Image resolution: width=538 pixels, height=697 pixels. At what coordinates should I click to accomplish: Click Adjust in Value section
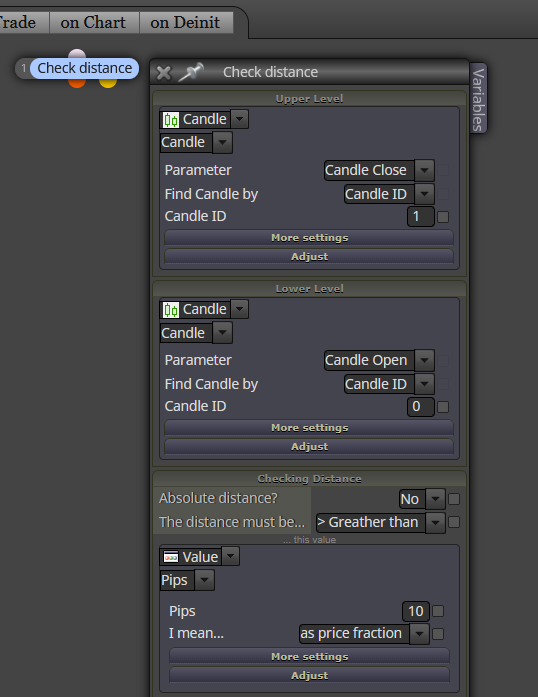tap(309, 675)
